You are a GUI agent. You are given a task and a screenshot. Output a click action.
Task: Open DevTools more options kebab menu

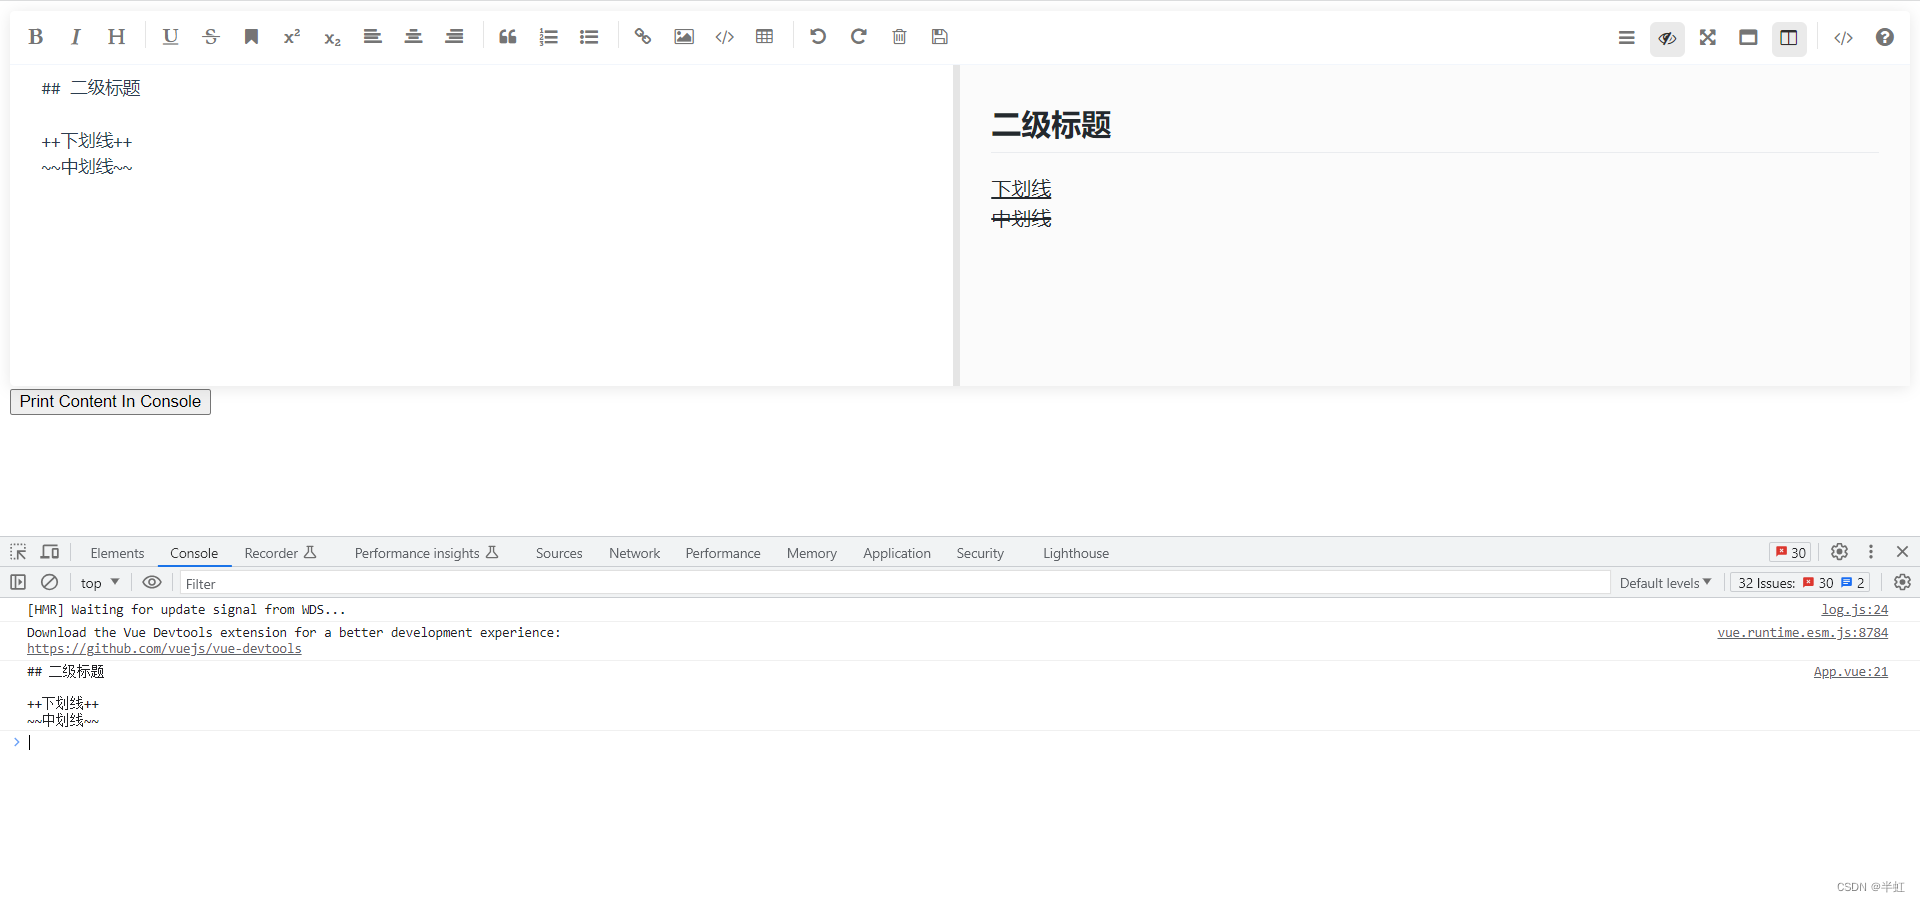pos(1871,552)
